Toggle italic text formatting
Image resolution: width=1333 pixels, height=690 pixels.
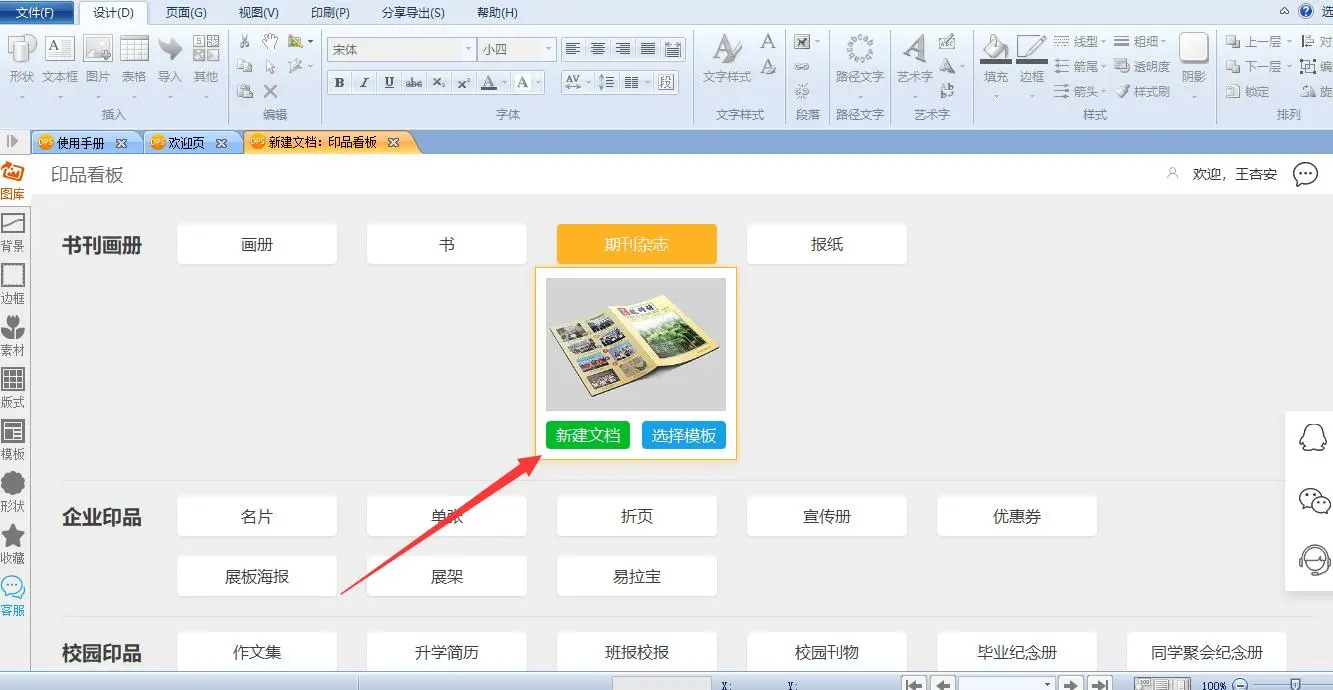(364, 83)
